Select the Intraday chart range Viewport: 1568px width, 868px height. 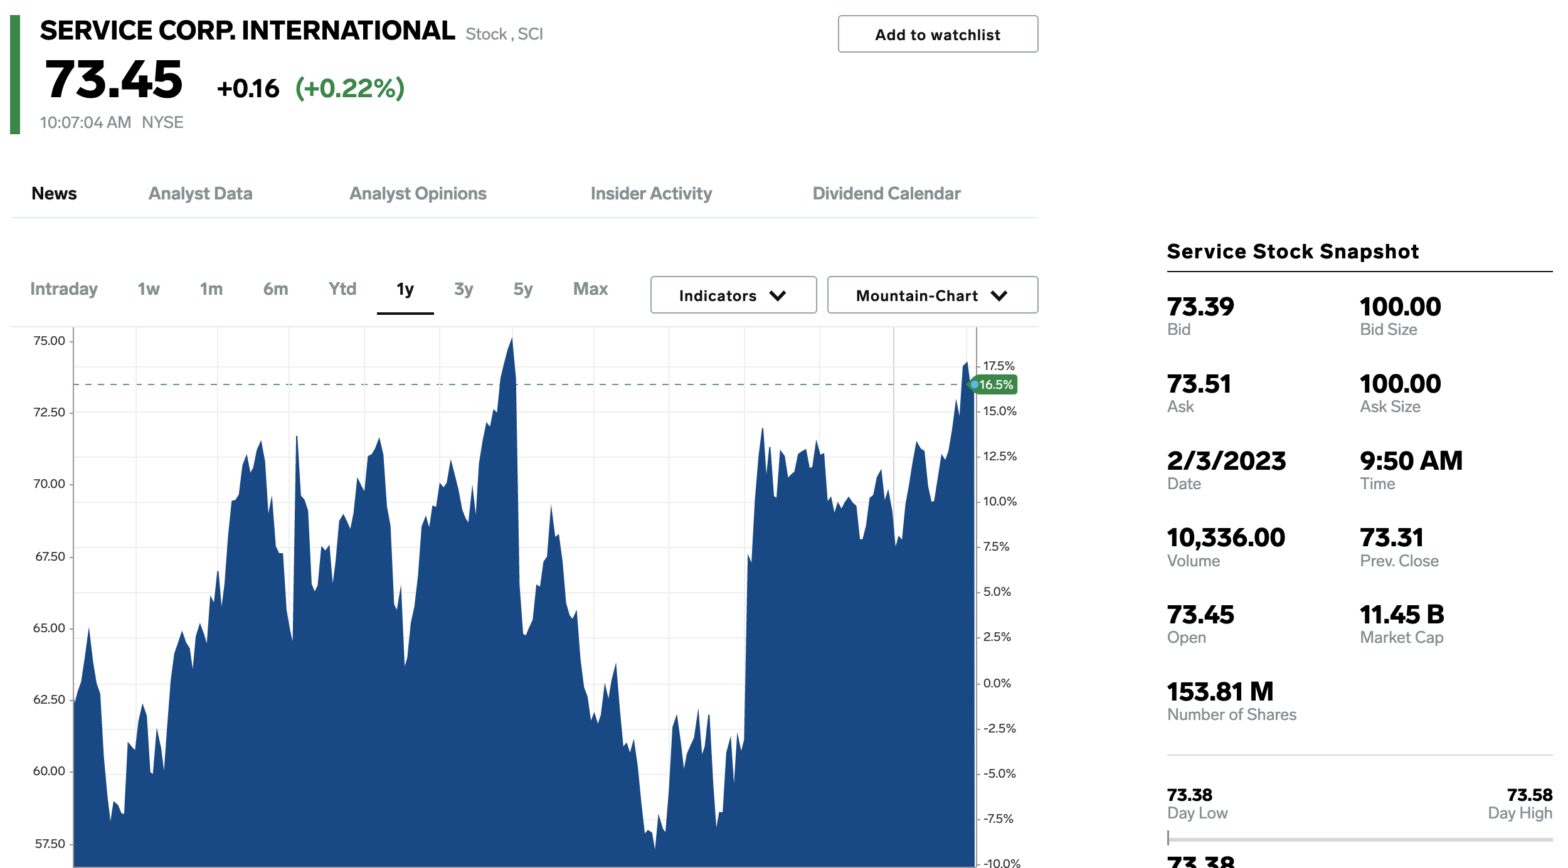[x=64, y=289]
